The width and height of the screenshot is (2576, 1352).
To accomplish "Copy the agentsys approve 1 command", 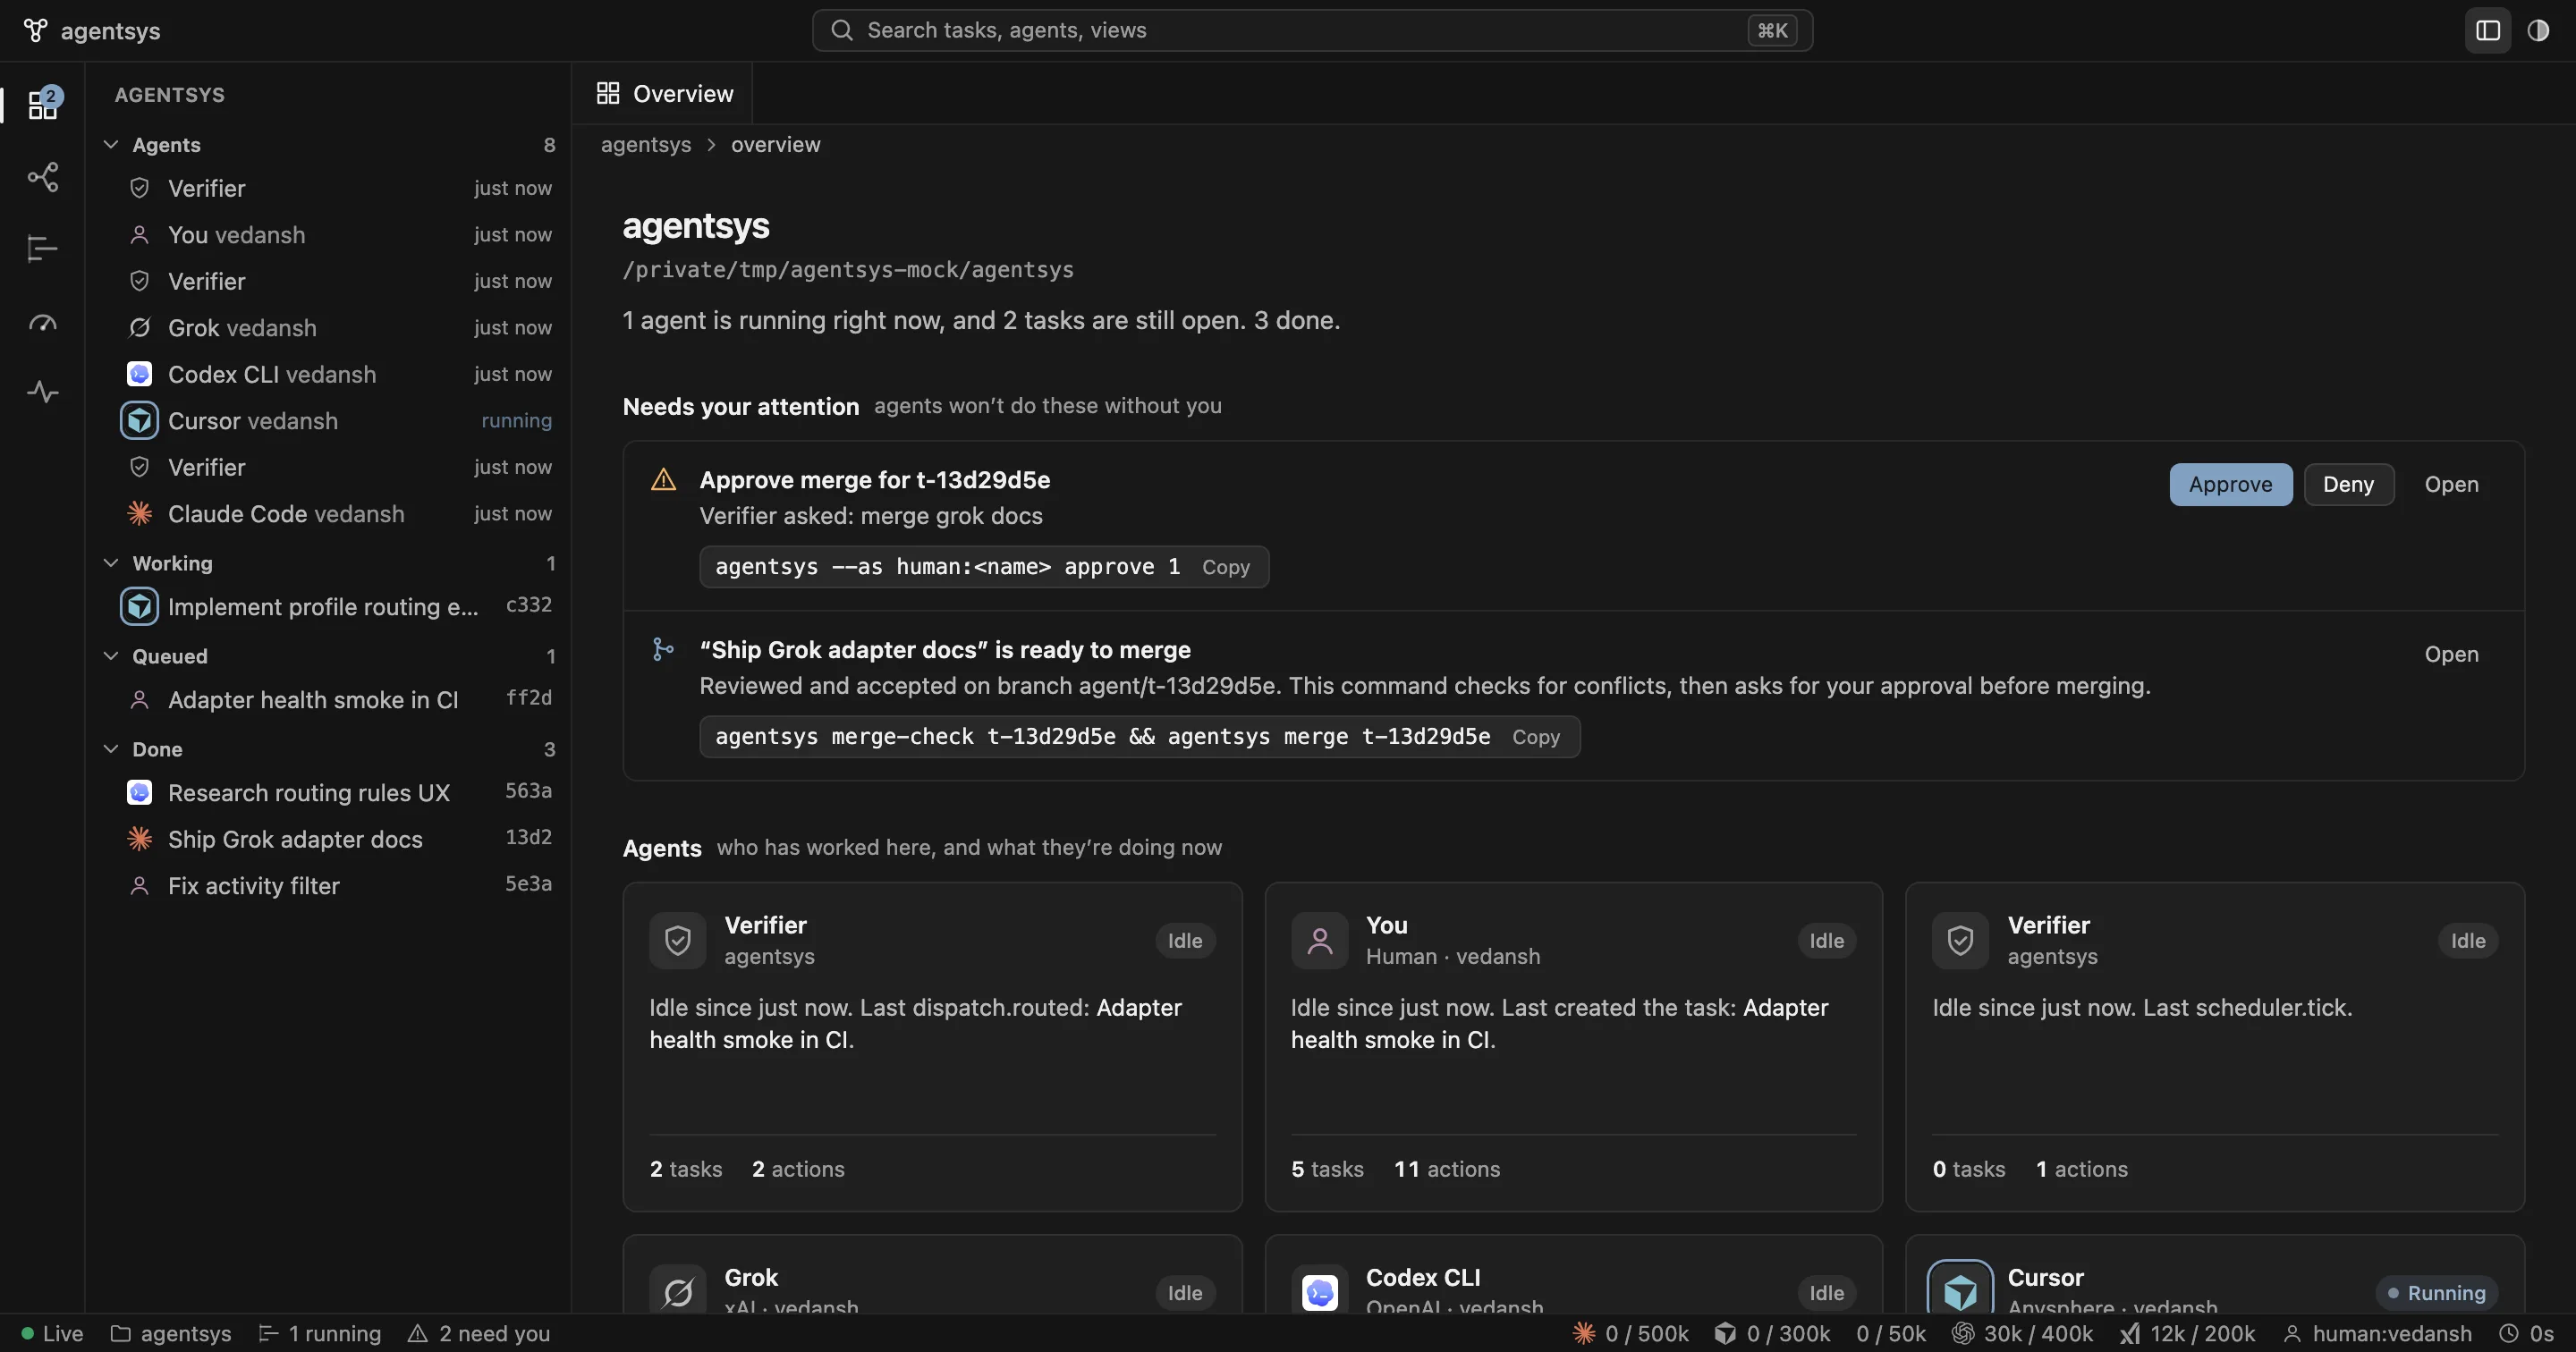I will 1226,567.
